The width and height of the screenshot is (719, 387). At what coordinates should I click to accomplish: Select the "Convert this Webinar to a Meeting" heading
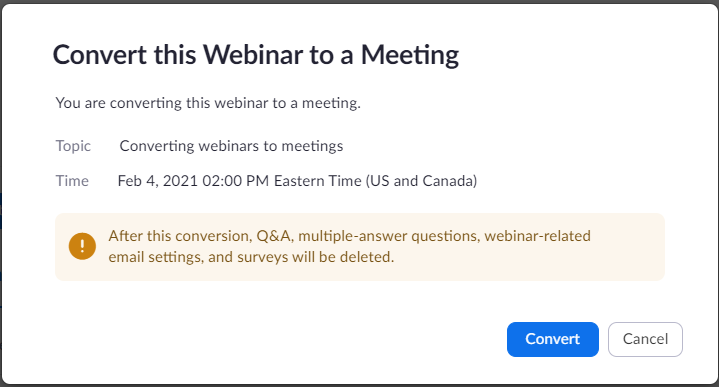click(256, 55)
